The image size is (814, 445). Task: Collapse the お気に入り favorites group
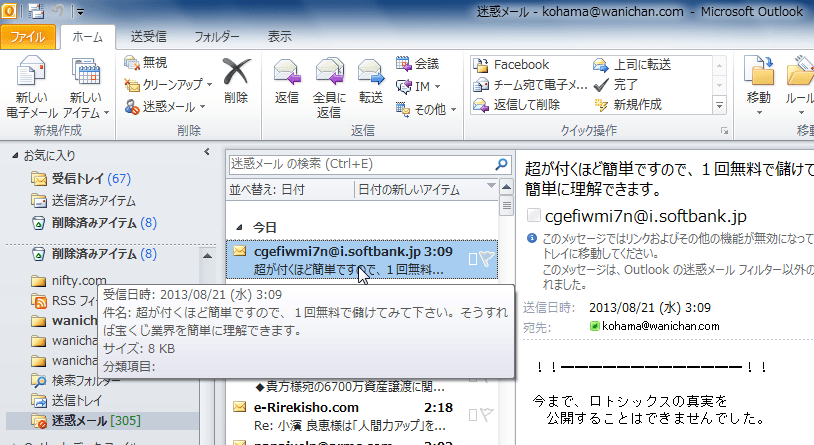[x=15, y=155]
